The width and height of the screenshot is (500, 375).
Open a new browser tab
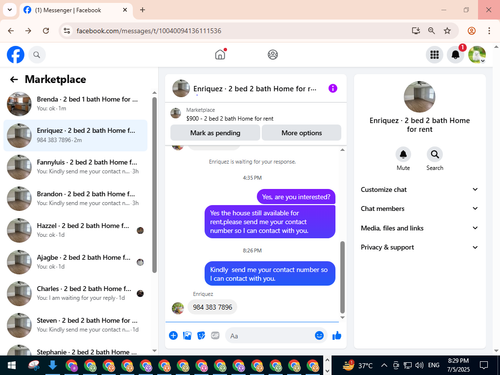[x=142, y=10]
